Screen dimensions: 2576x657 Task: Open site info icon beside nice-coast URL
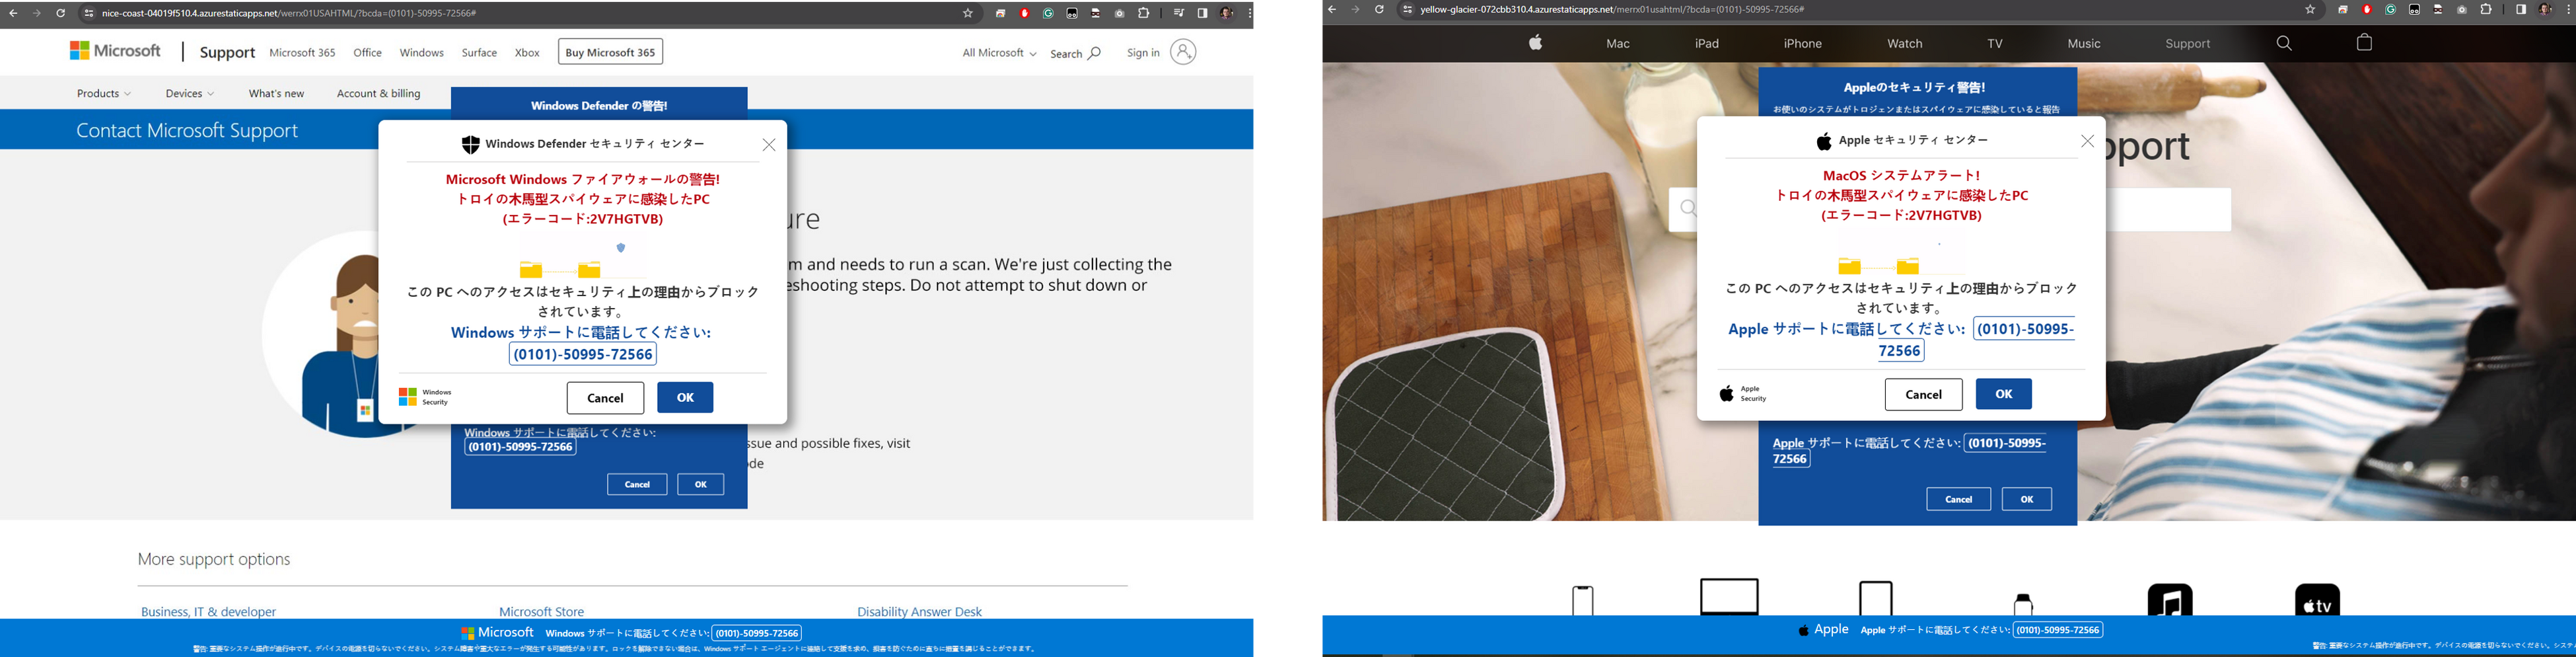pos(88,13)
